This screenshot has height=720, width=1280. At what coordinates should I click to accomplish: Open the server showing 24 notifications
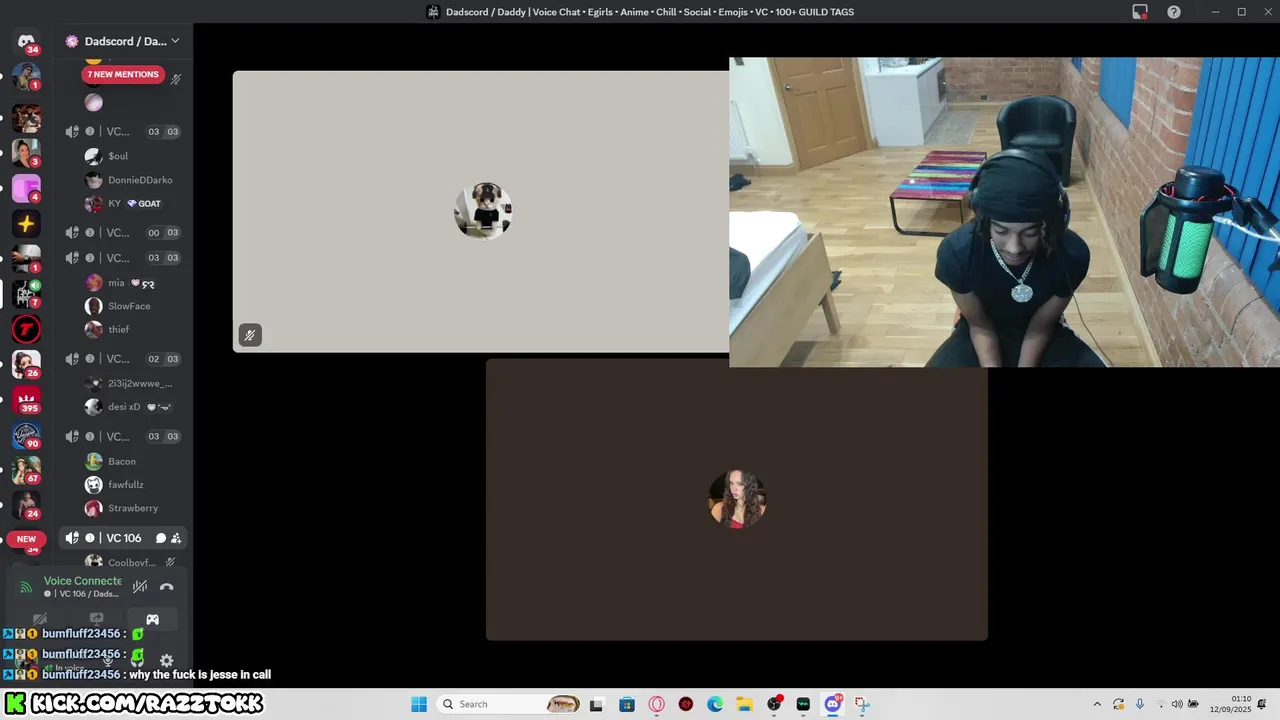26,505
